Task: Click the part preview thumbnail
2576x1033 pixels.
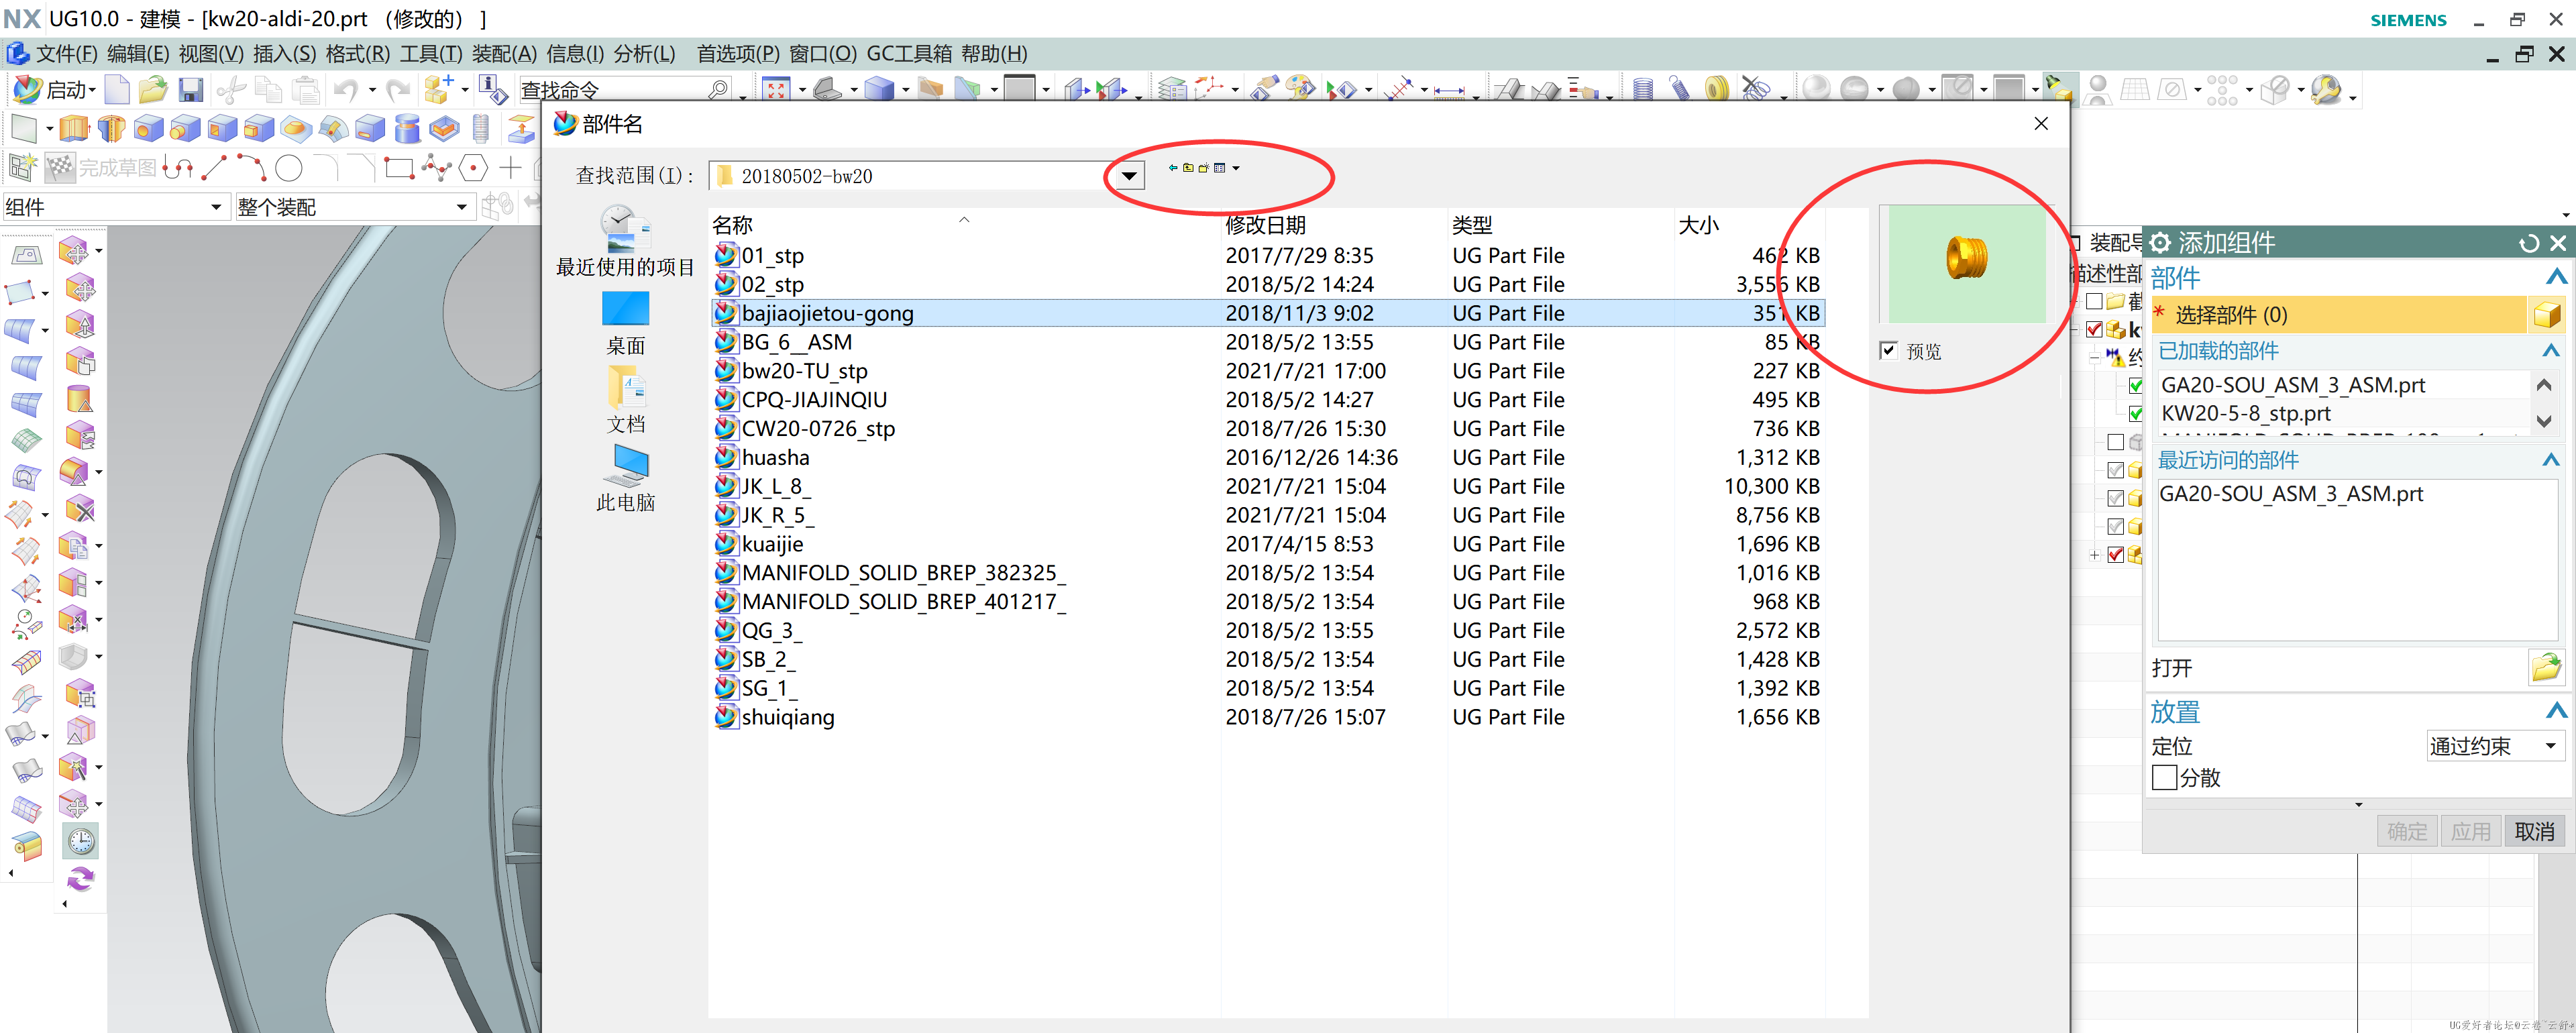Action: coord(1966,264)
